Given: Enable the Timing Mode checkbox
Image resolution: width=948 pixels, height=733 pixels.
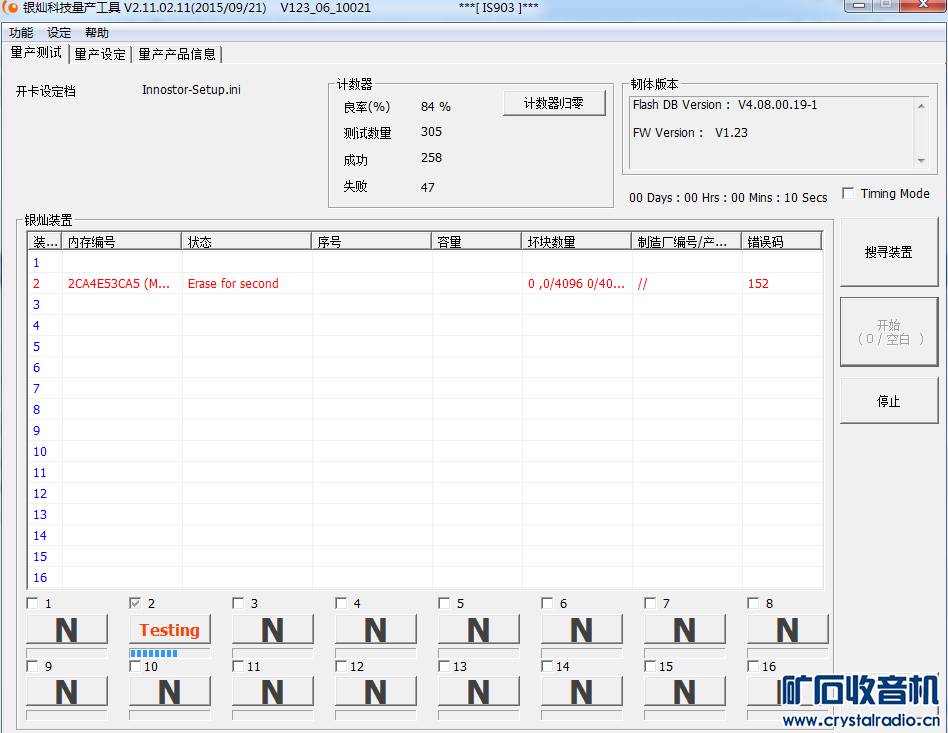Looking at the screenshot, I should [x=848, y=194].
